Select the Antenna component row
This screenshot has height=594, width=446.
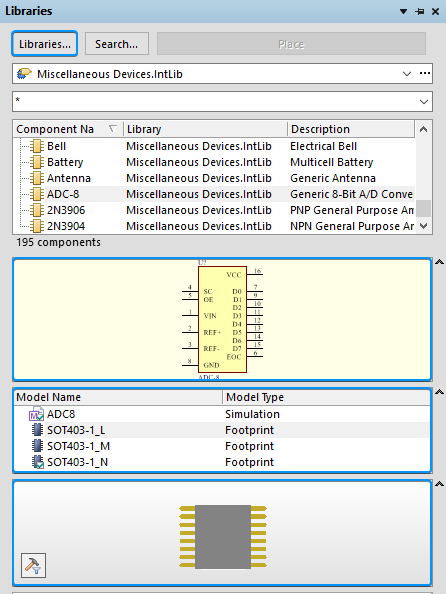pos(214,178)
